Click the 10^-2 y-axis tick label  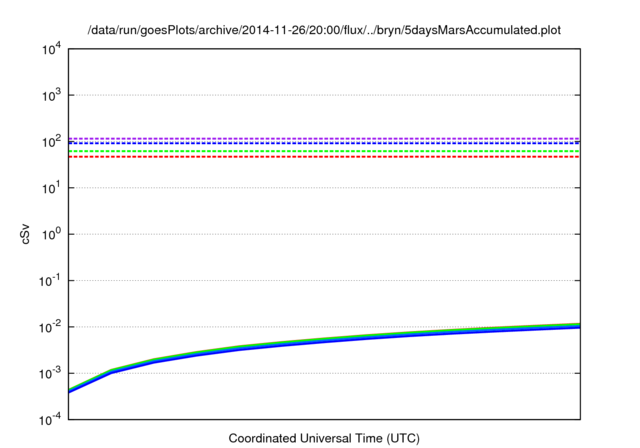pyautogui.click(x=50, y=328)
